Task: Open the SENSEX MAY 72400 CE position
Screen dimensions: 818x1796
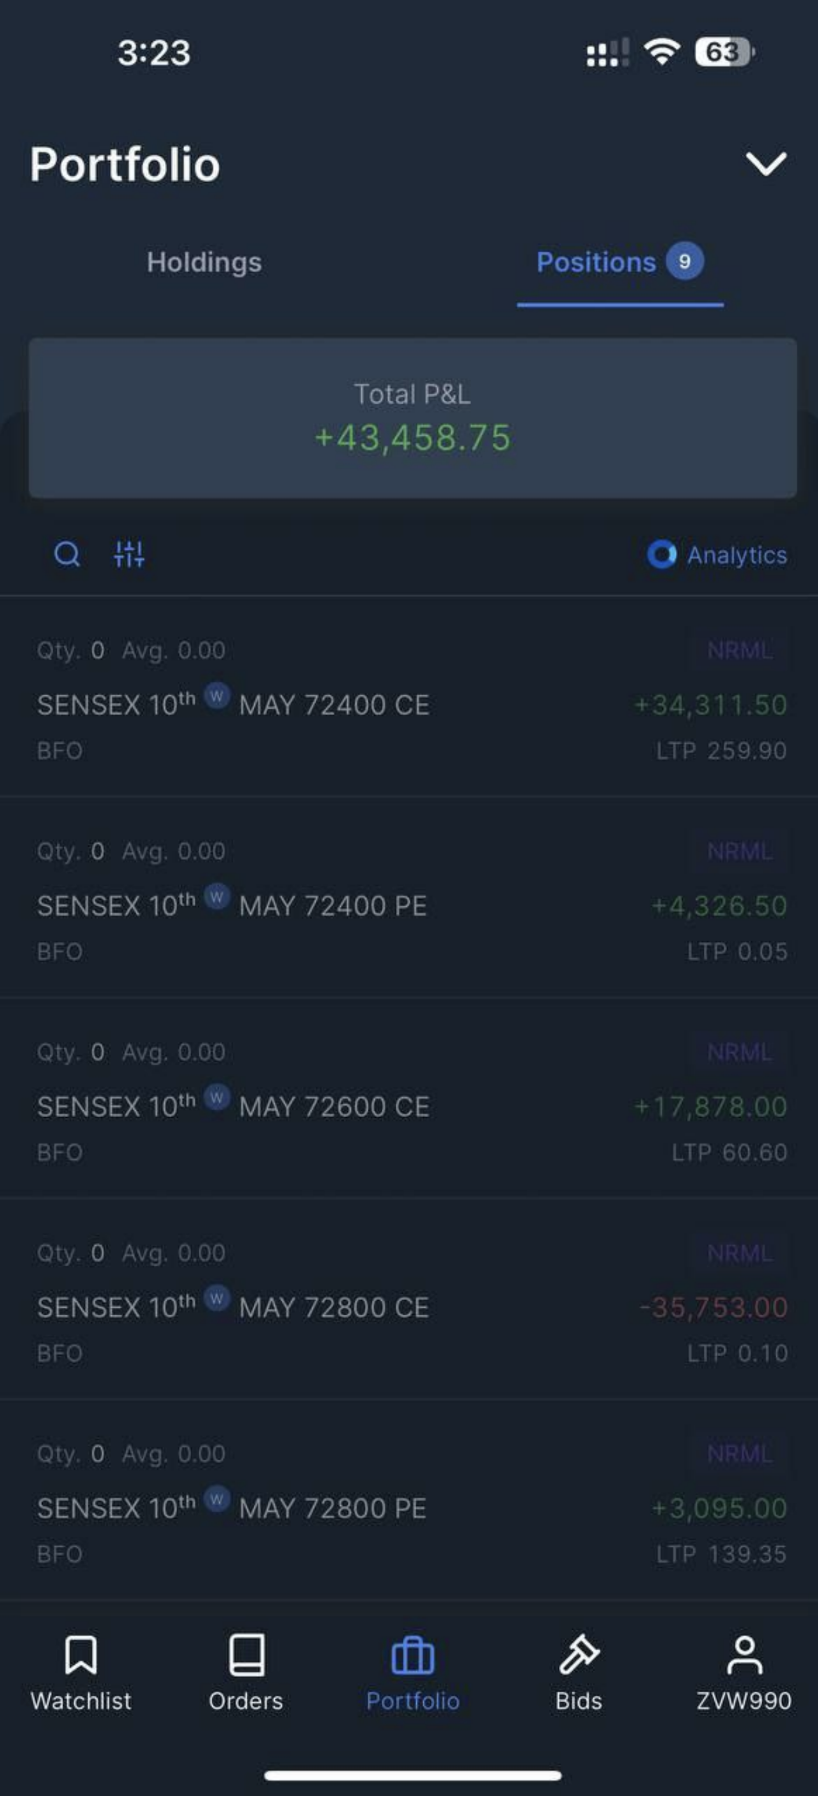Action: pyautogui.click(x=409, y=697)
